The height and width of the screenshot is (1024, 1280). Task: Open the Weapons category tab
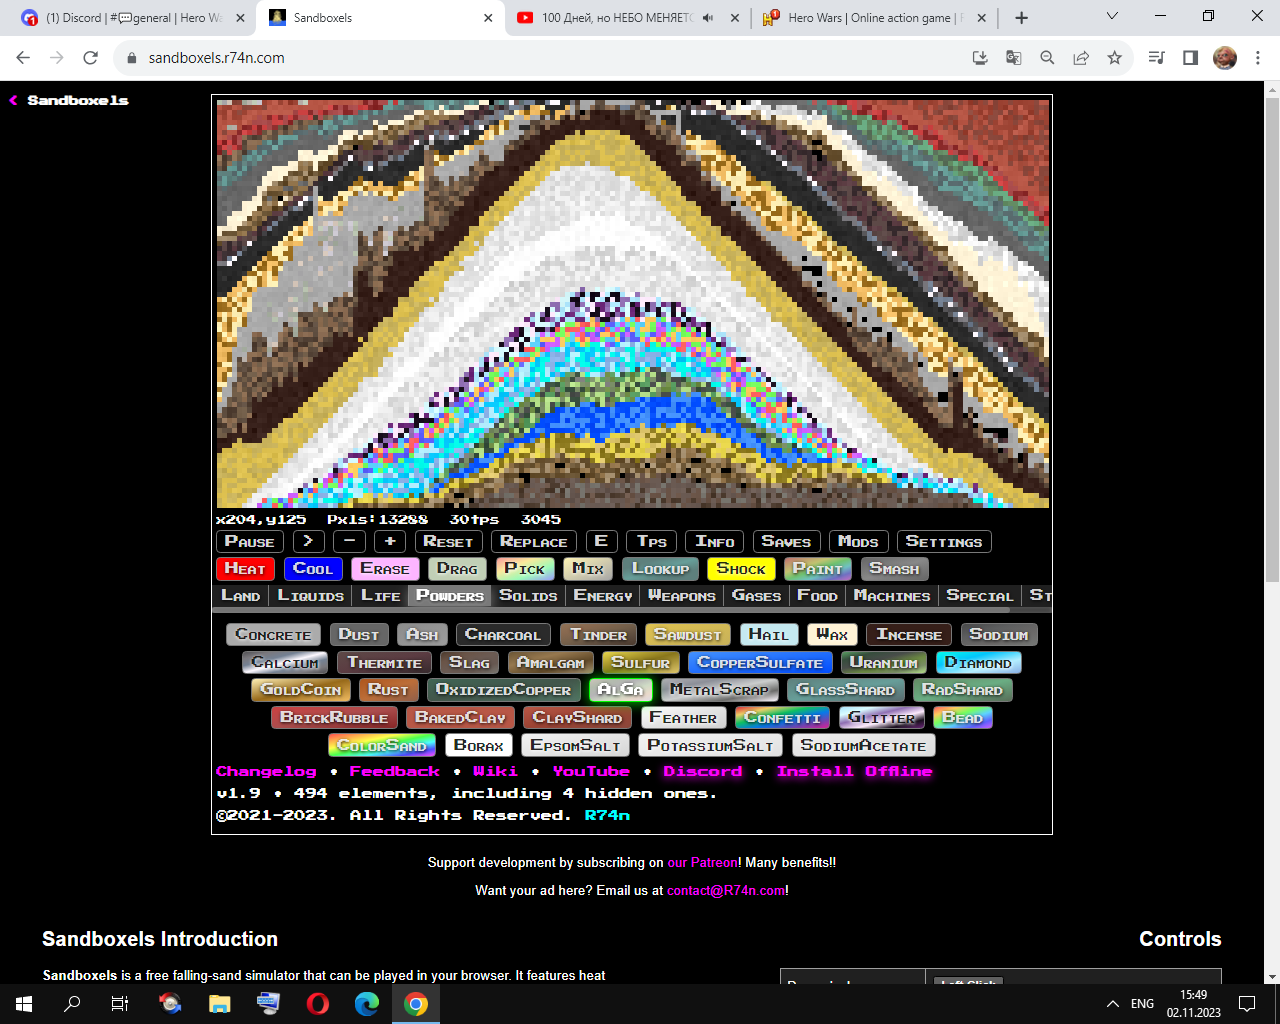pos(681,595)
